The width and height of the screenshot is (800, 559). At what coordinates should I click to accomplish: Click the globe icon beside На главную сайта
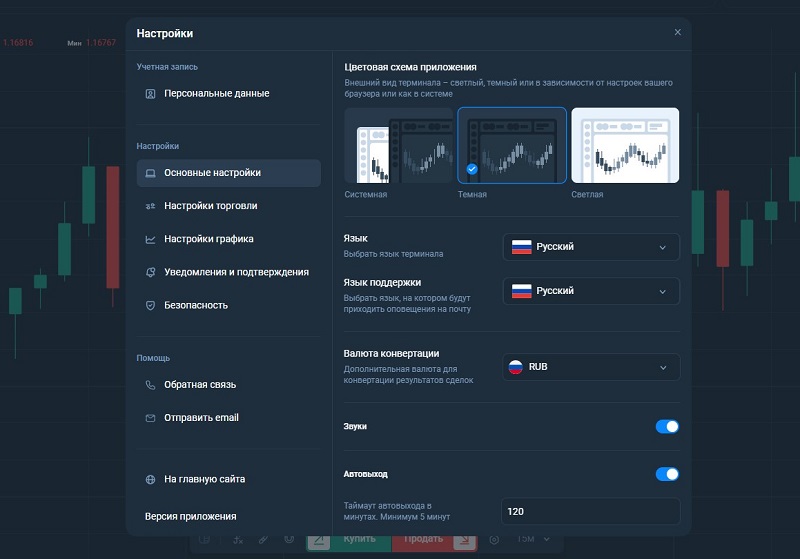(x=150, y=479)
